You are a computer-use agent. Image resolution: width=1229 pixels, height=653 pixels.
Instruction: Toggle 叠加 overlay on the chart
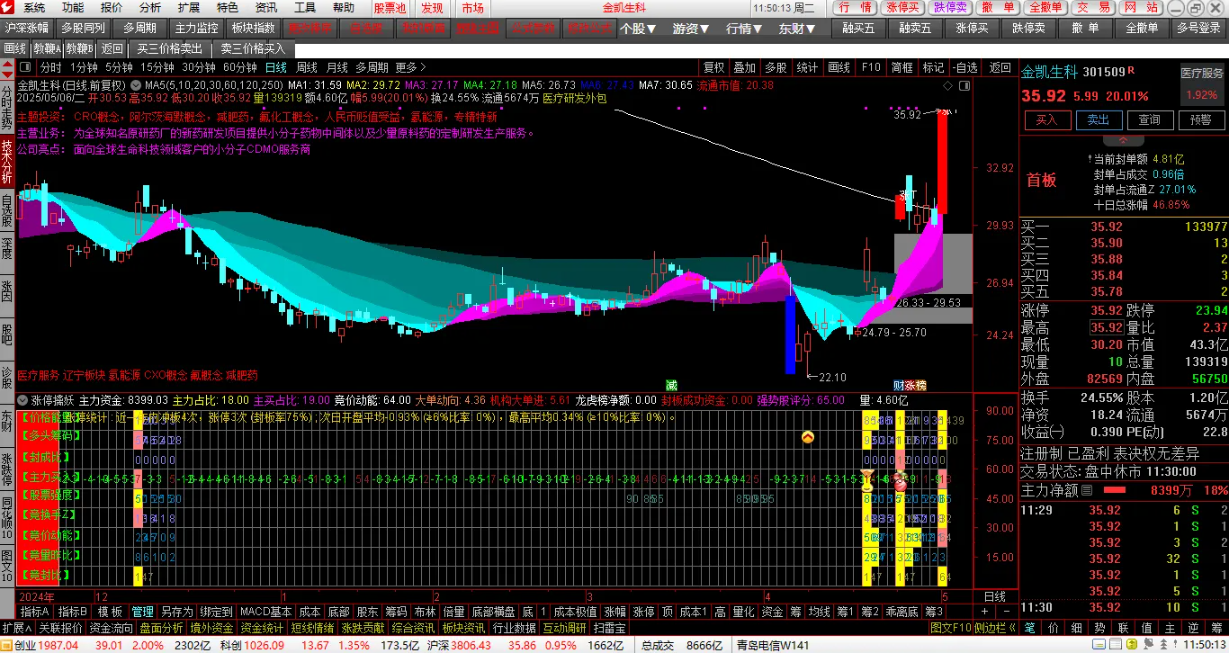745,68
